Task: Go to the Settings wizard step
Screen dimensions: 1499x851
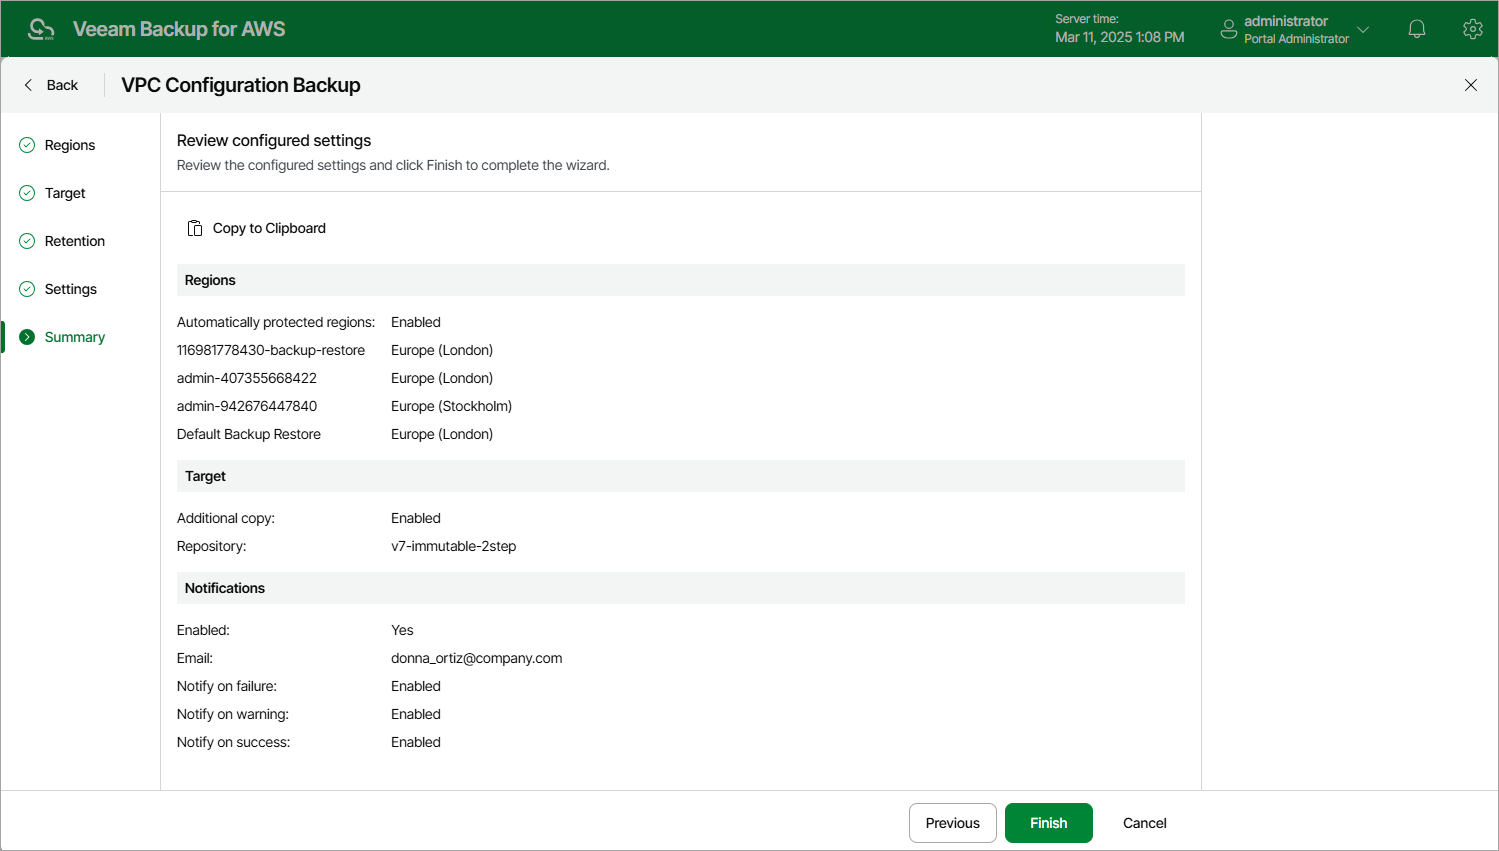Action: (x=70, y=289)
